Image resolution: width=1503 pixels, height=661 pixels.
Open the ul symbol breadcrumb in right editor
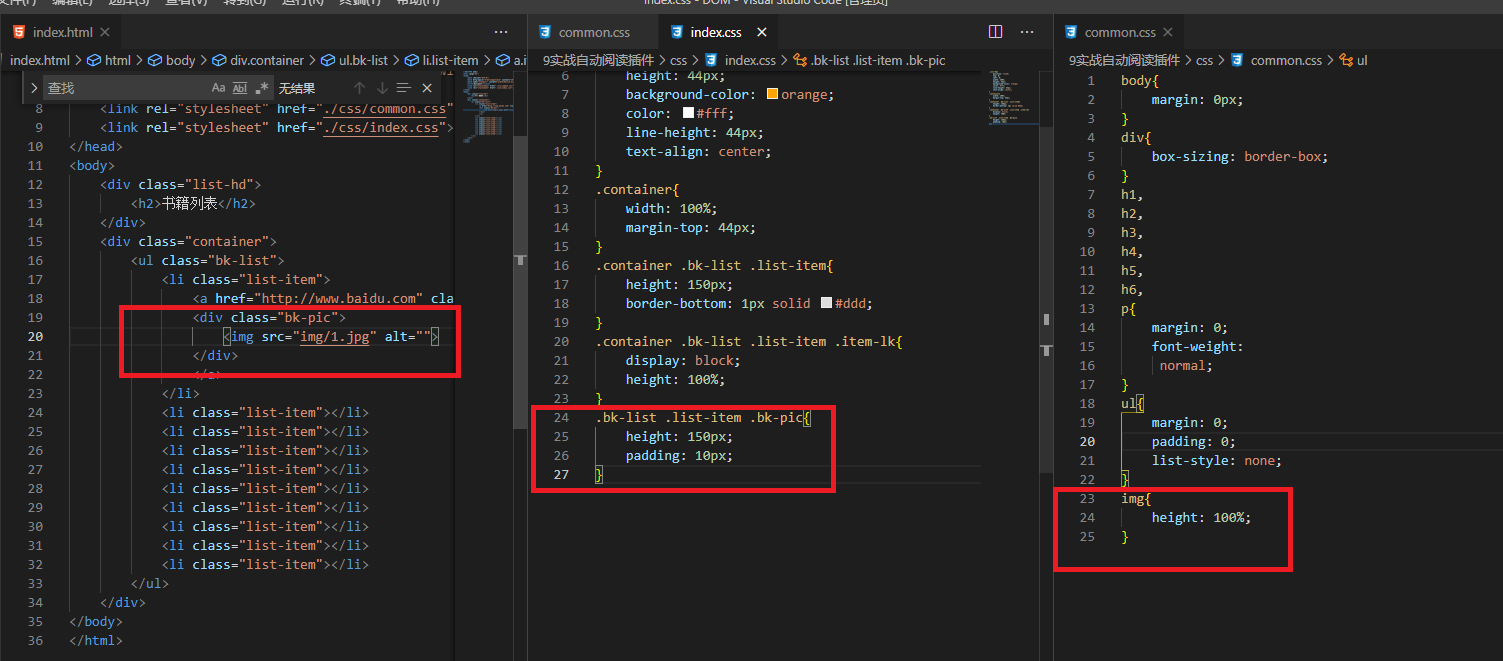[1353, 60]
